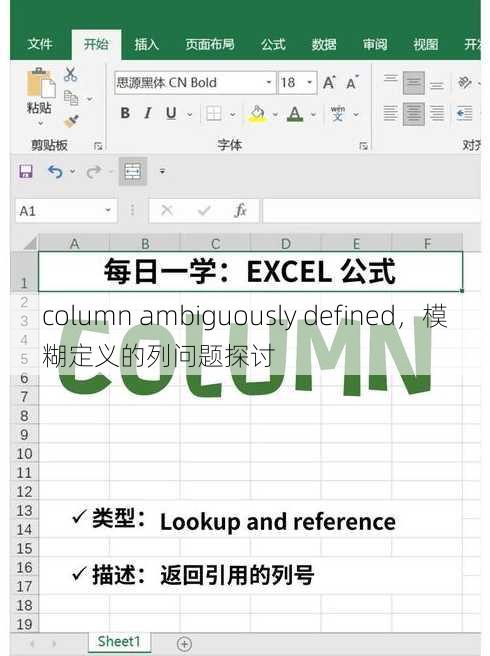Screen dimensions: 490x656
Task: Click the formula cancel X icon
Action: (167, 210)
